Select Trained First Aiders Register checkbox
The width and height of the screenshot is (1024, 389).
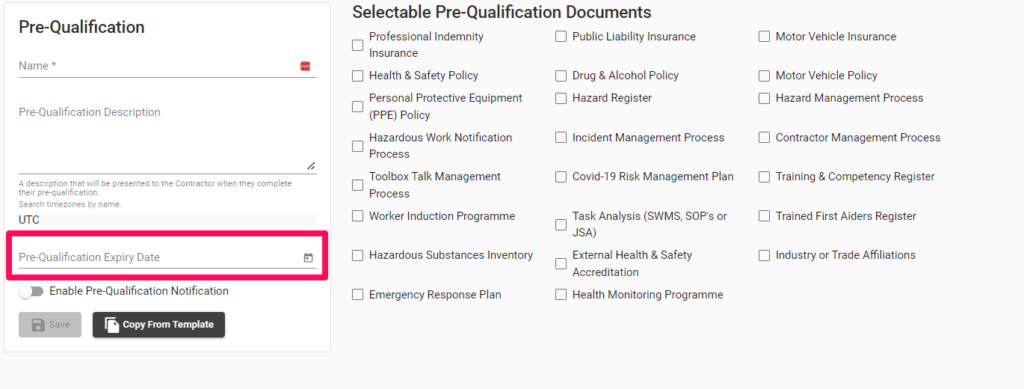click(764, 216)
